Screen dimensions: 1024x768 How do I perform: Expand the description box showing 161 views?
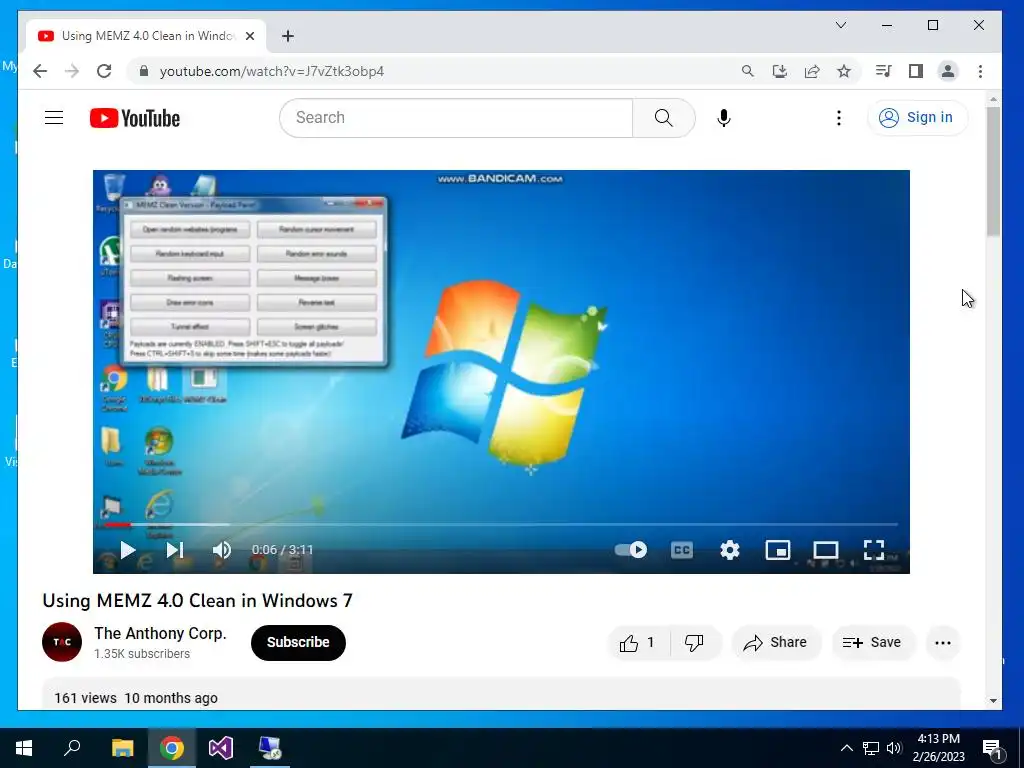[501, 694]
